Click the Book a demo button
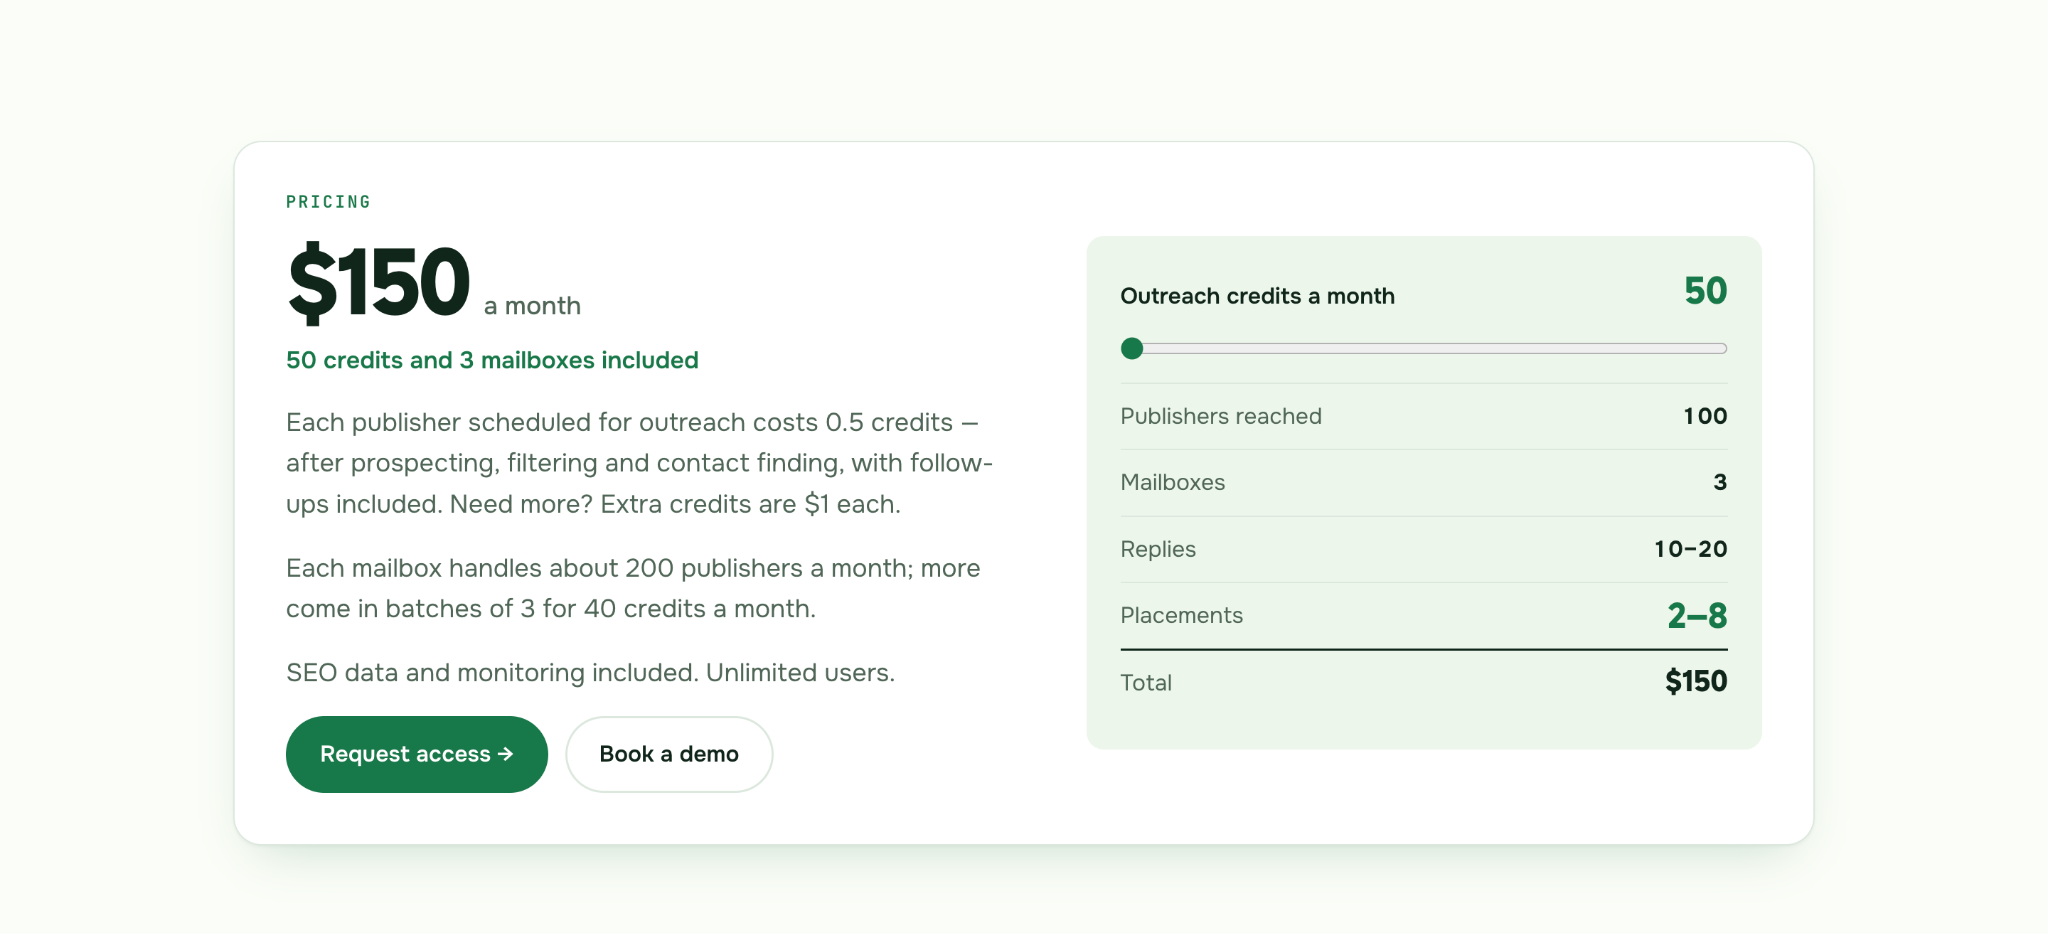 tap(669, 754)
